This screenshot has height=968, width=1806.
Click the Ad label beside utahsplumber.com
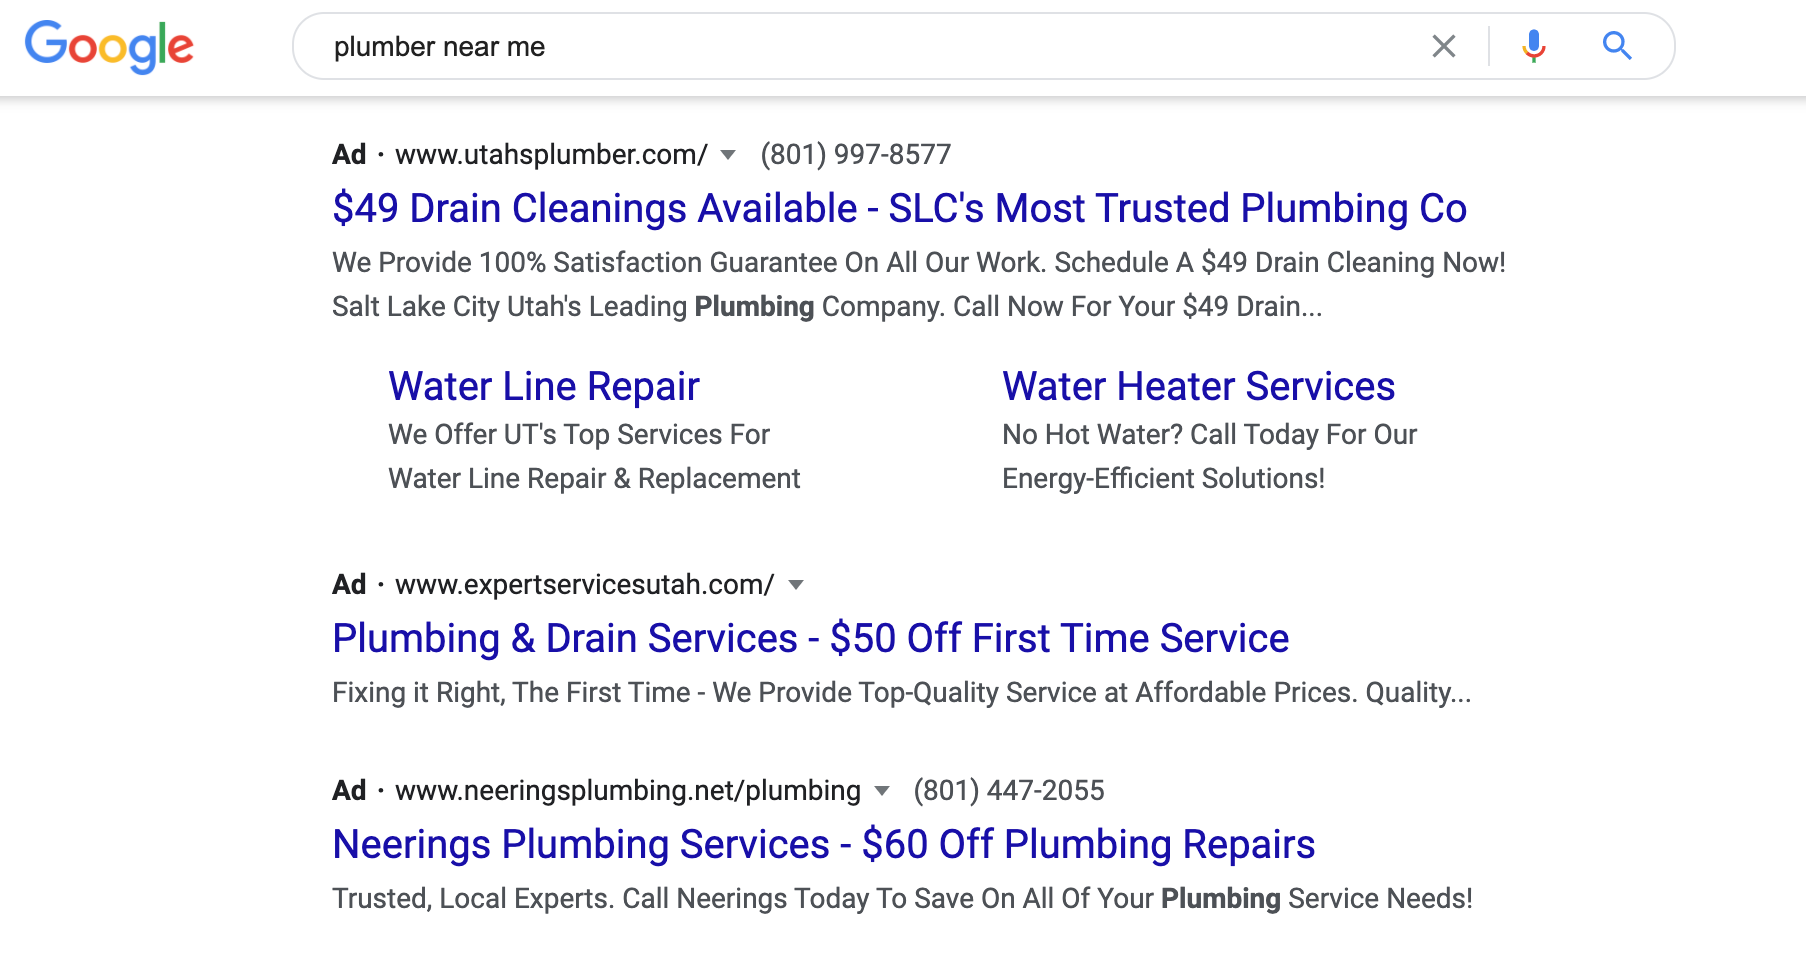[x=349, y=154]
